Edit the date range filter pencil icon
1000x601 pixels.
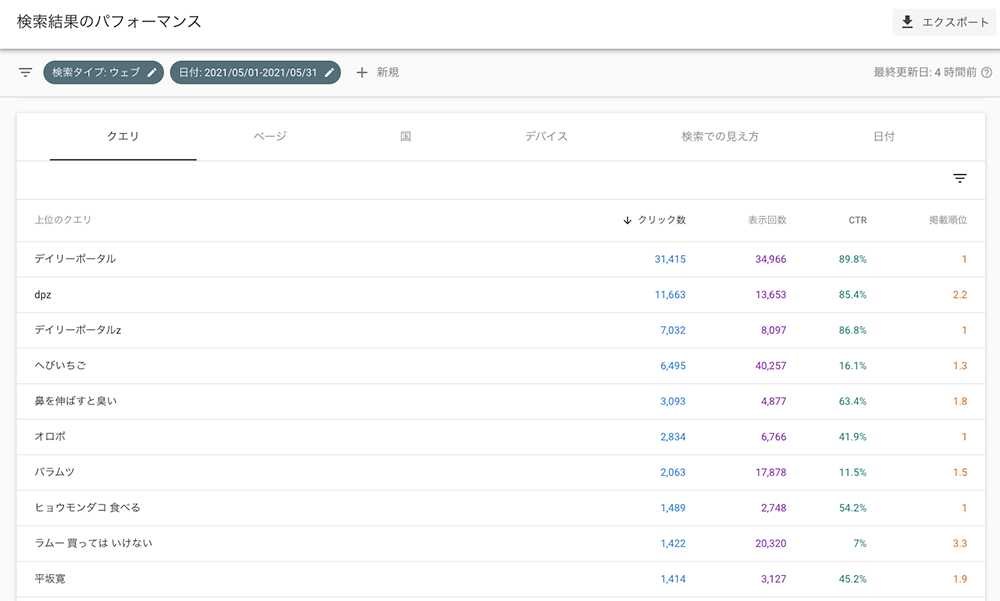coord(329,73)
